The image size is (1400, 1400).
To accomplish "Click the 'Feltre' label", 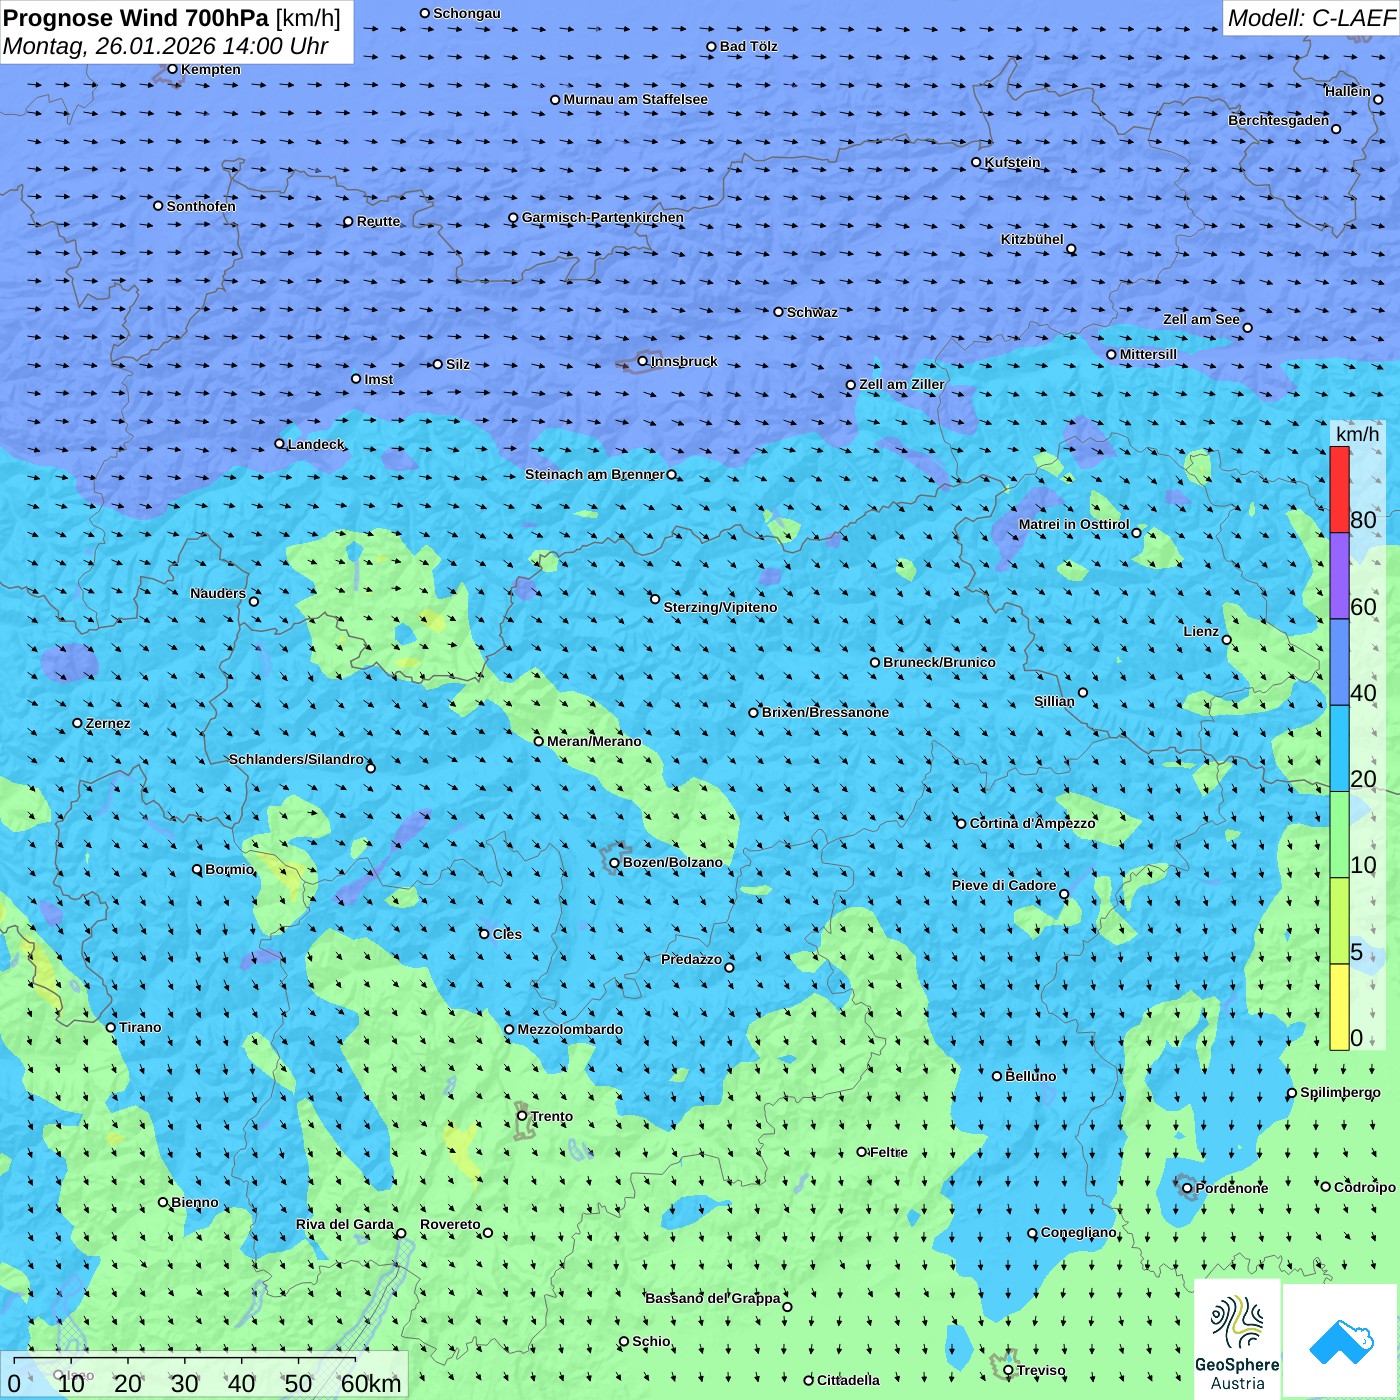I will coord(889,1152).
